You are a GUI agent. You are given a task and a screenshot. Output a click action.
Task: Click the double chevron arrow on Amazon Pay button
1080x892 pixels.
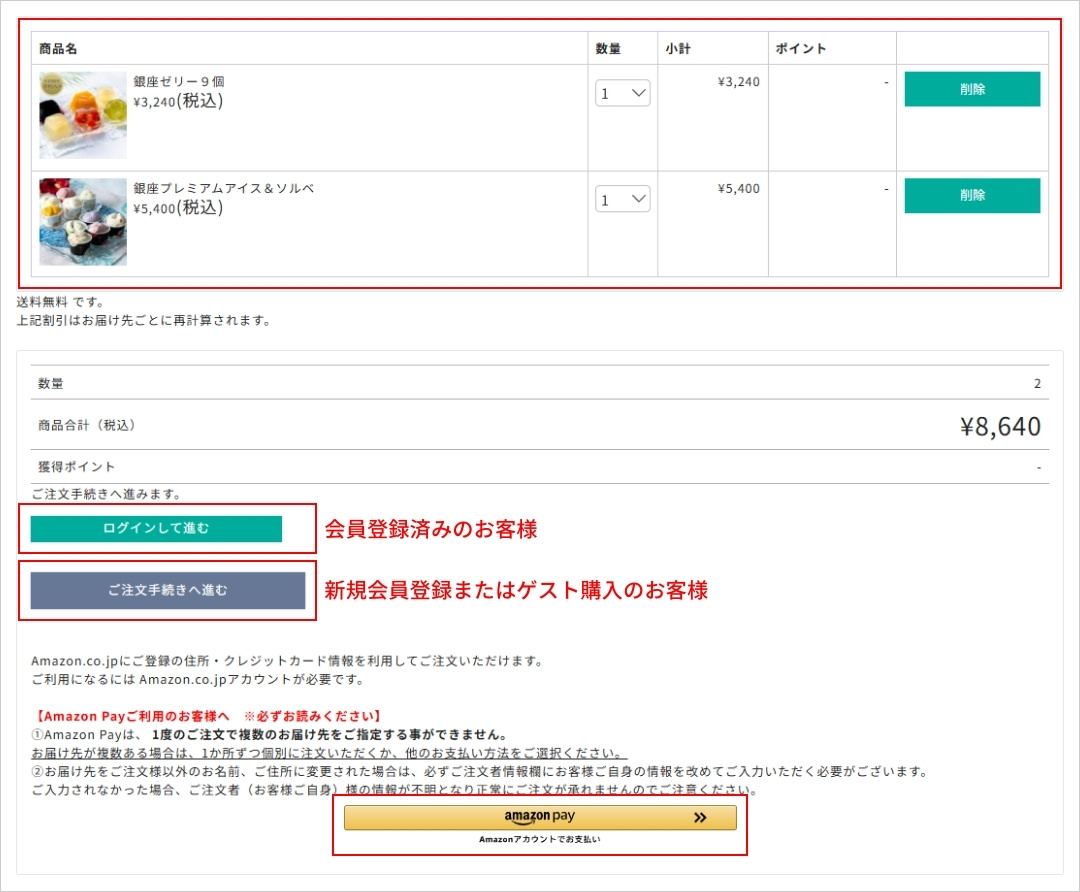pos(700,818)
